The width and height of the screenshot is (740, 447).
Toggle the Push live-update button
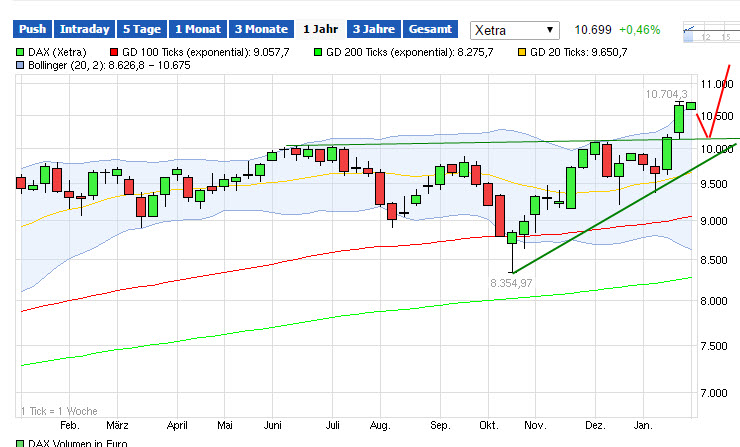tap(33, 30)
